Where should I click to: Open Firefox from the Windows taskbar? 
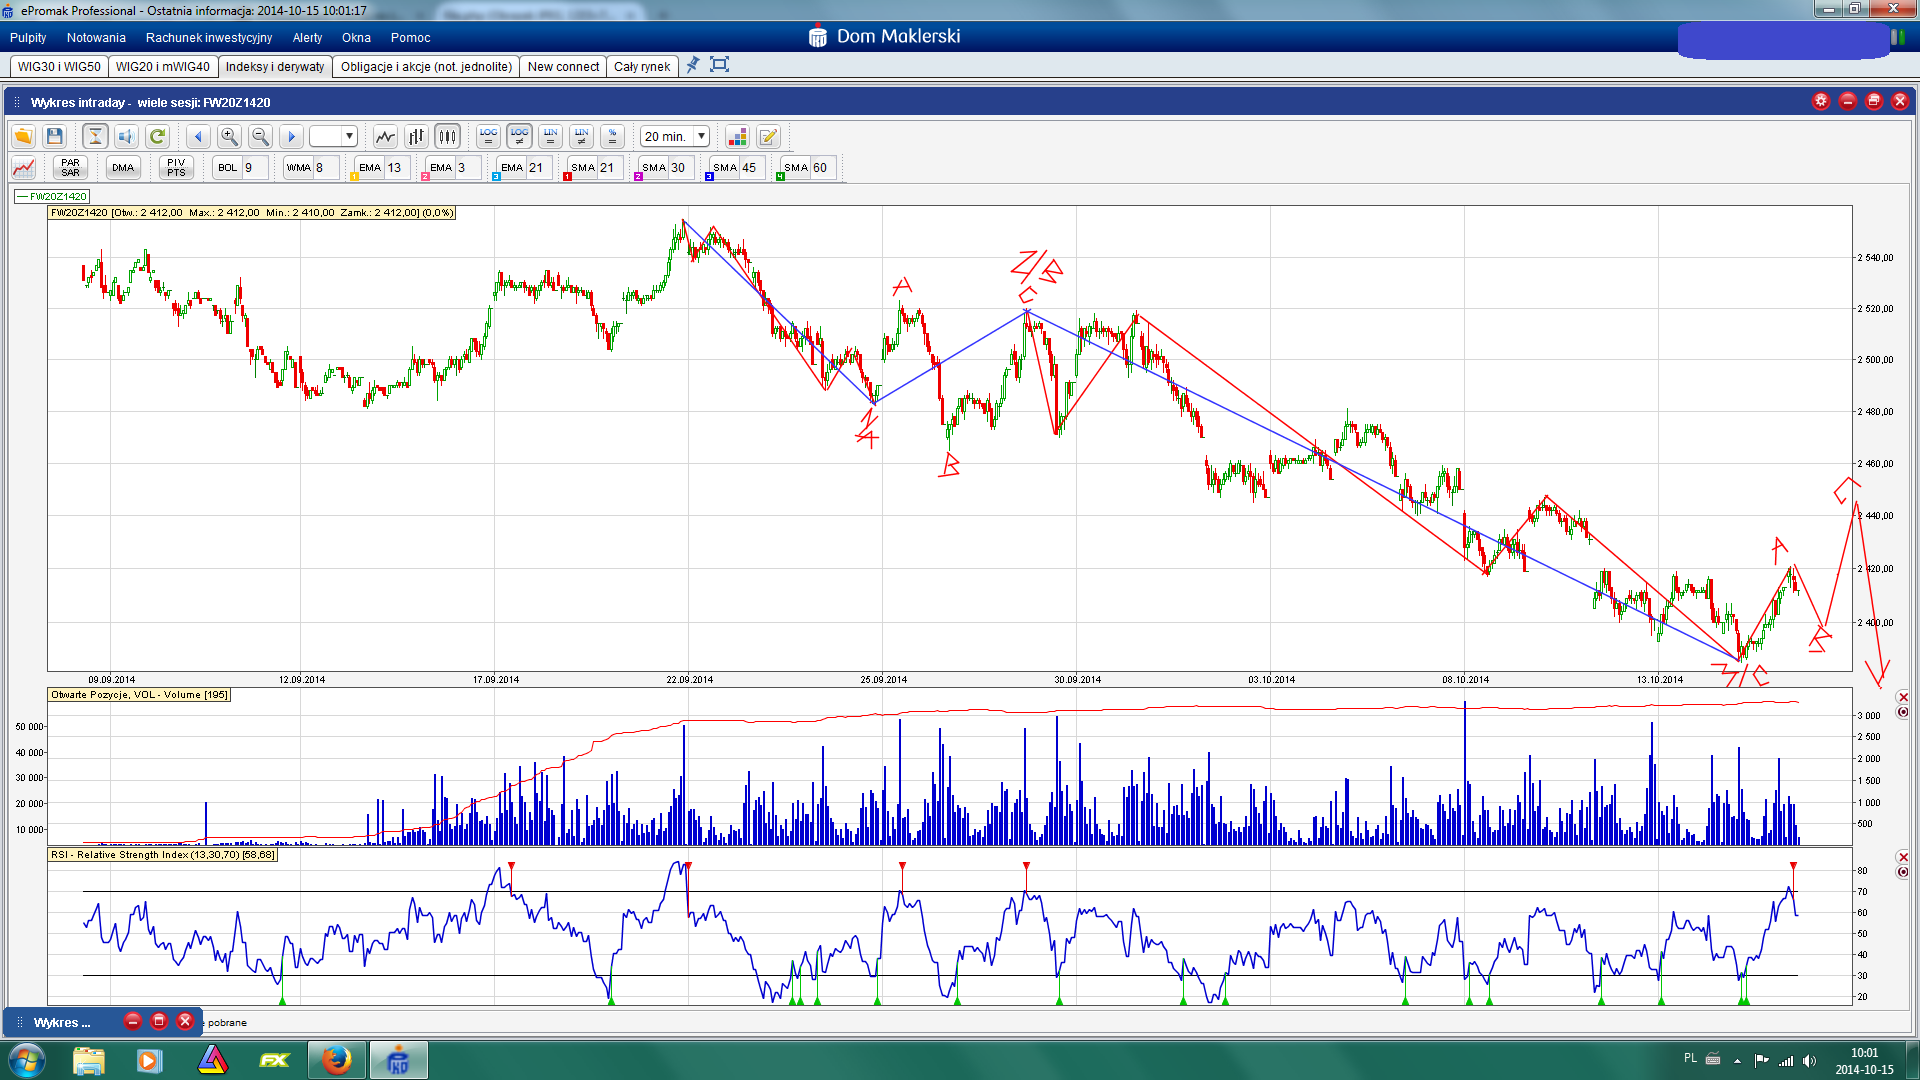coord(336,1060)
